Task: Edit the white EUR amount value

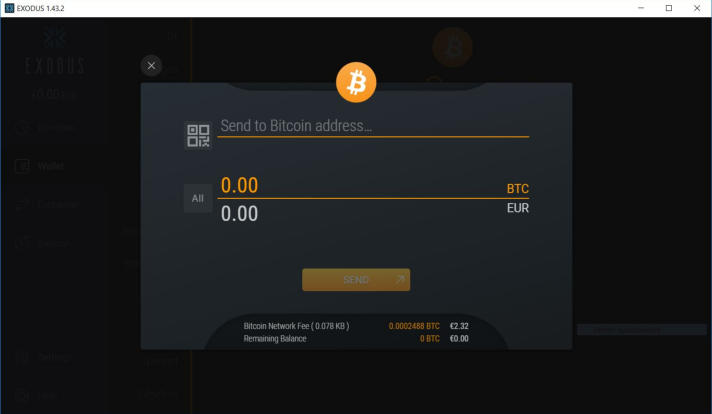Action: (239, 213)
